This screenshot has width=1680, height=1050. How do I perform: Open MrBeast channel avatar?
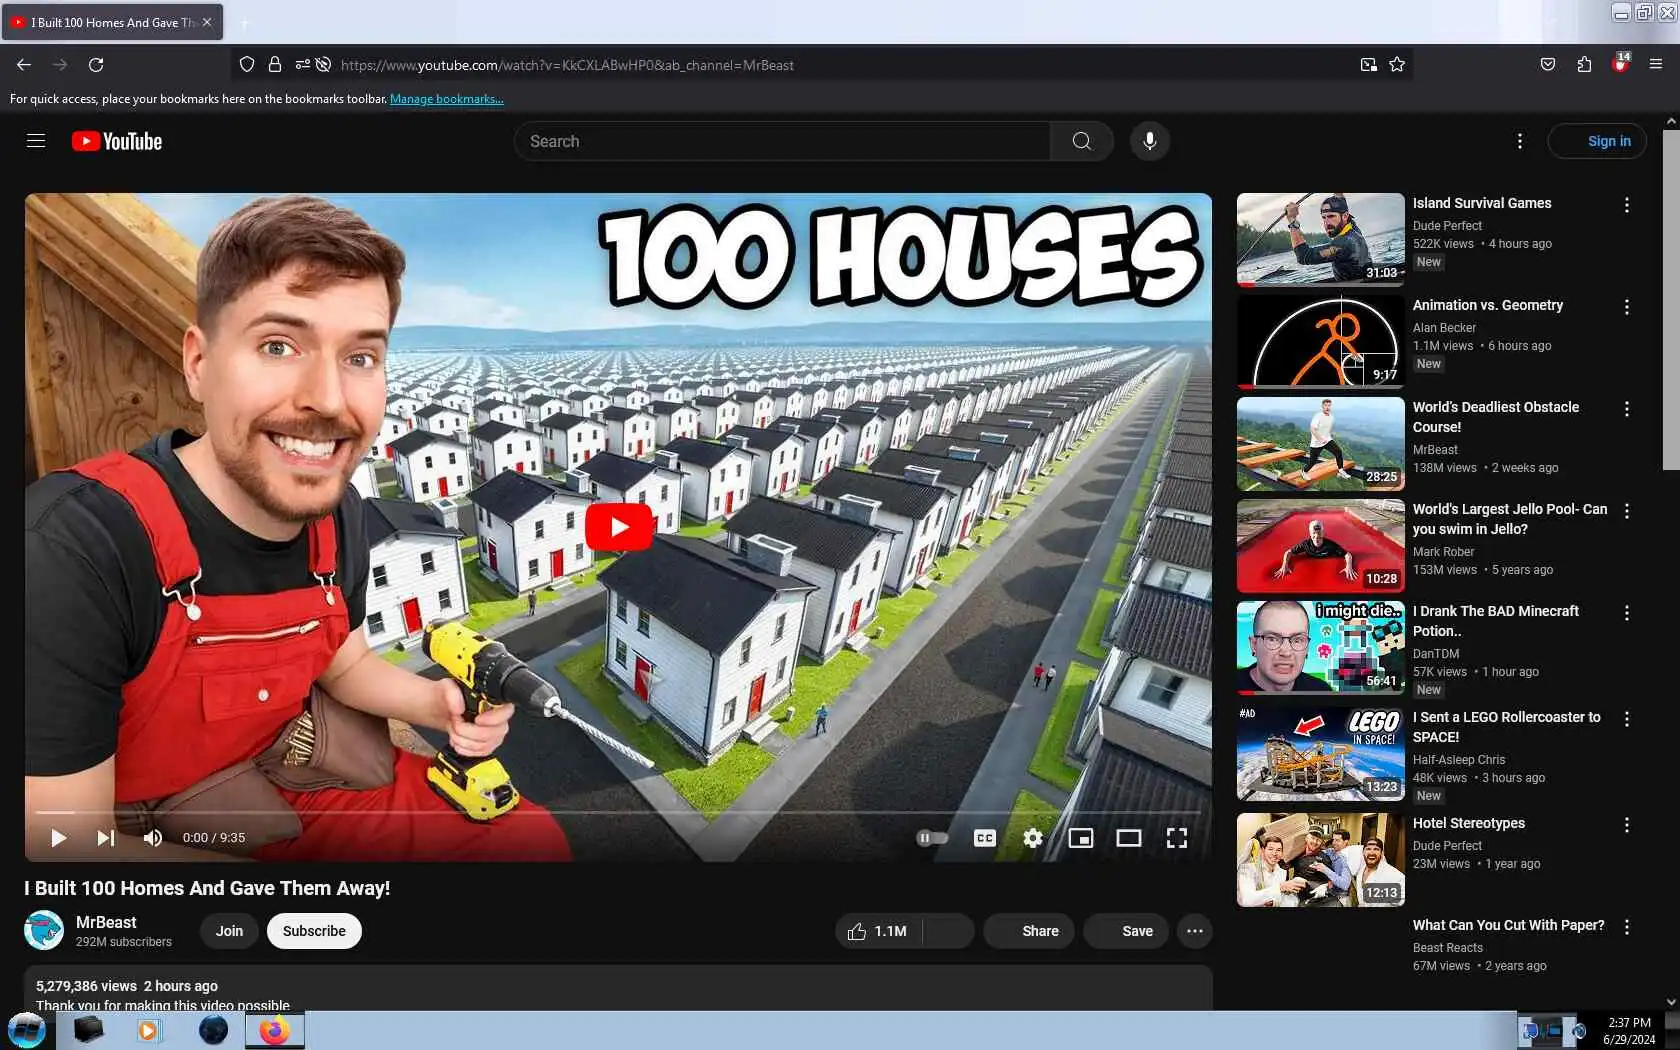(44, 930)
